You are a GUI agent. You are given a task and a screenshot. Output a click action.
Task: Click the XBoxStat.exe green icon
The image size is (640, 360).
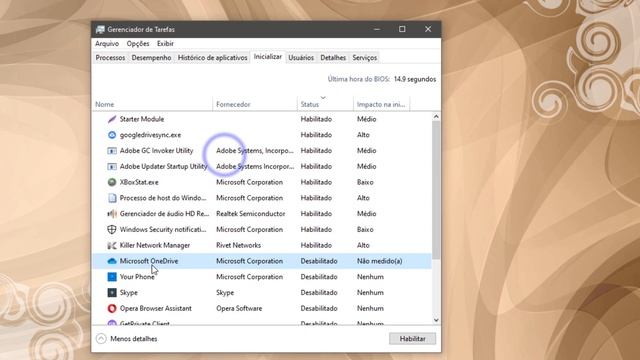click(x=112, y=182)
